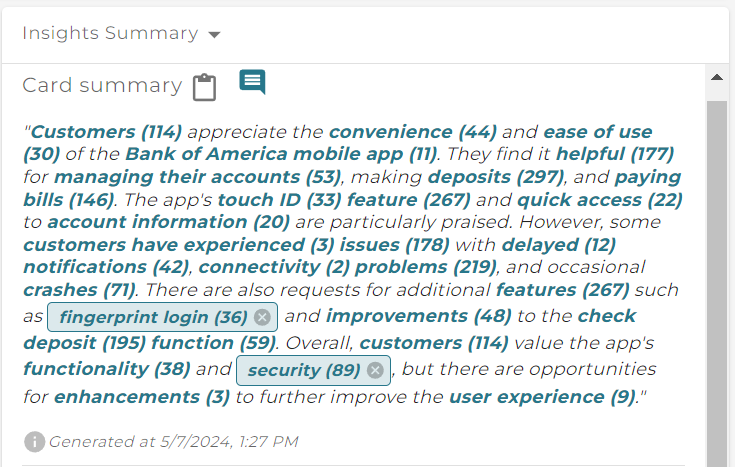Click the improvements (48) keyword
Screen dimensions: 735x467
tap(419, 316)
